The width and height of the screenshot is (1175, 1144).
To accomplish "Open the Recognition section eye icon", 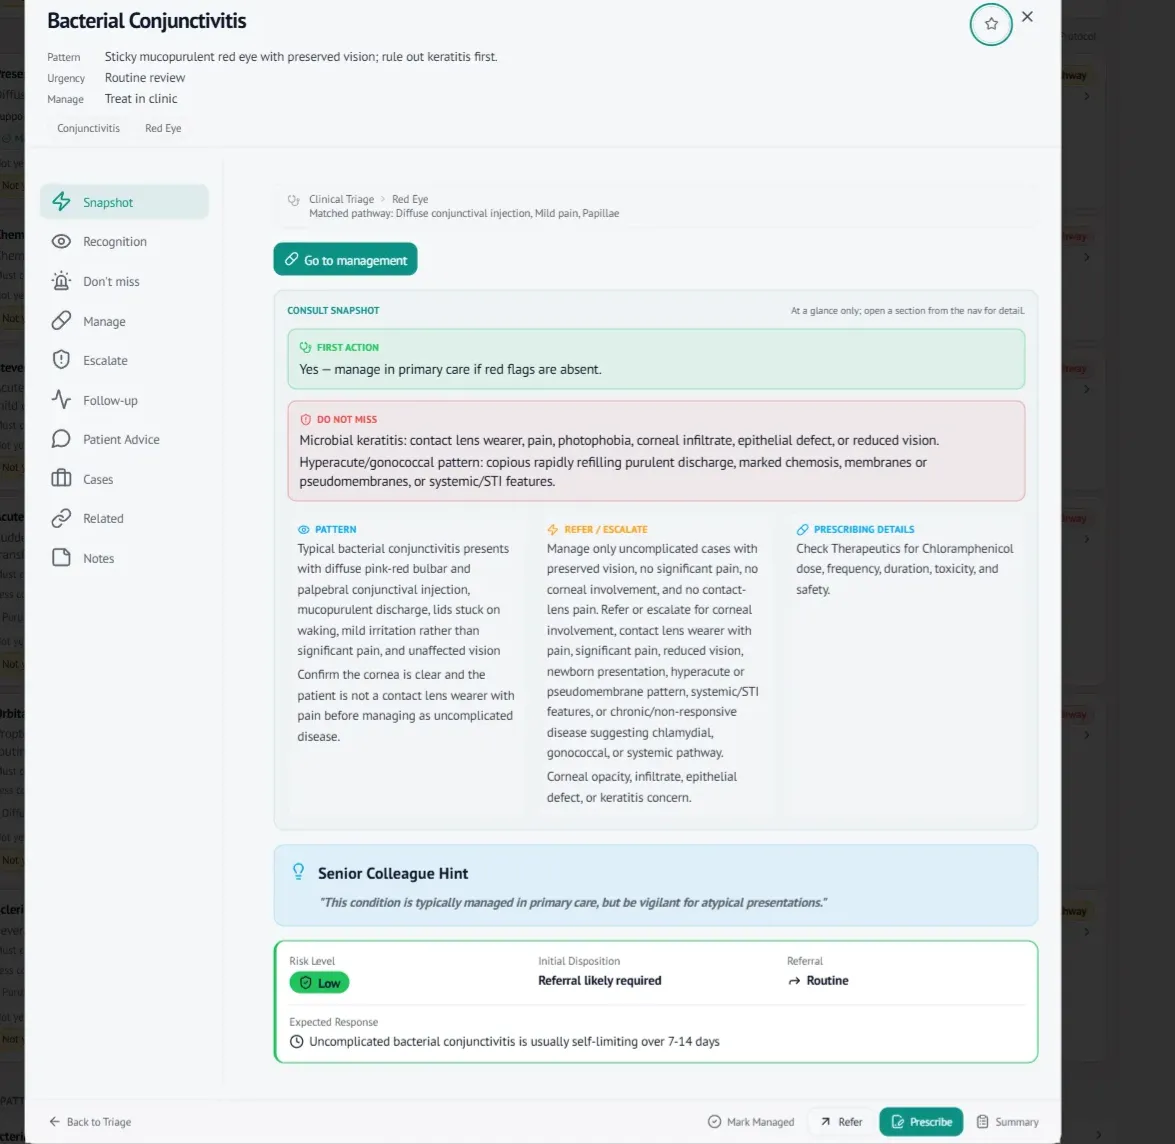I will coord(61,241).
